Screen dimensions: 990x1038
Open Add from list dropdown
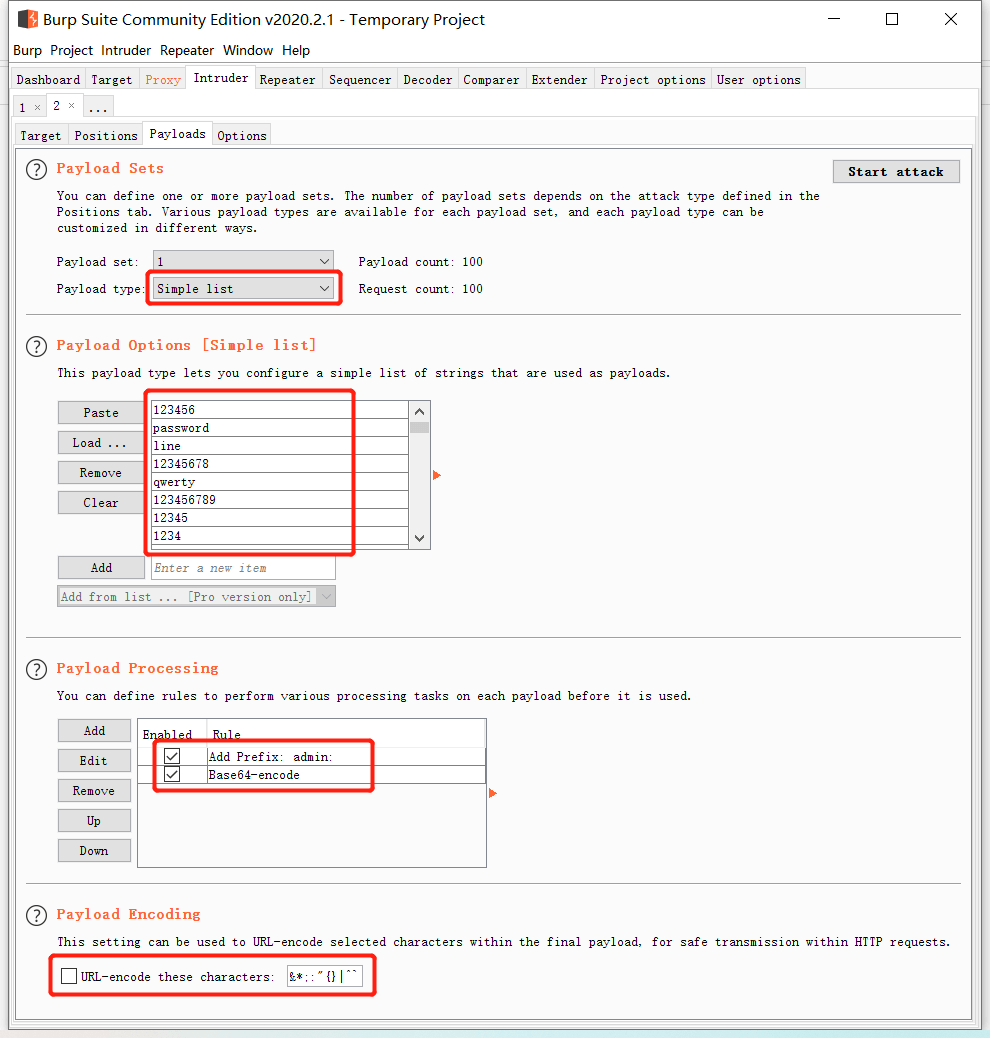point(196,596)
